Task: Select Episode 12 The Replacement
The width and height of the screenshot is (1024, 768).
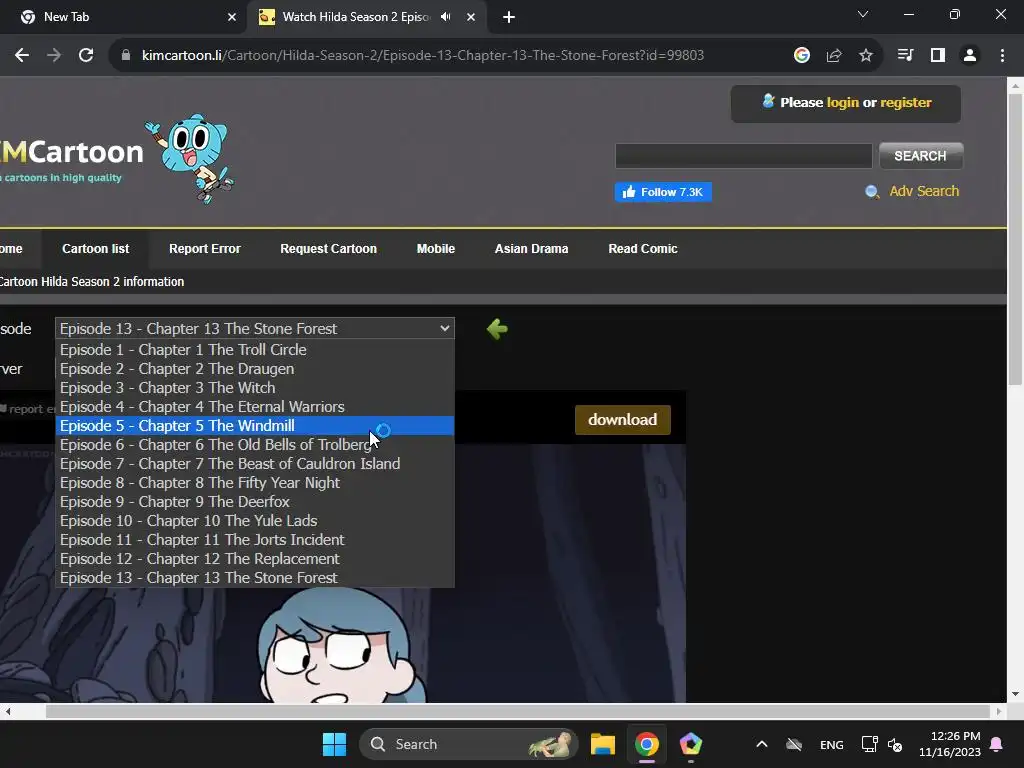Action: click(255, 558)
